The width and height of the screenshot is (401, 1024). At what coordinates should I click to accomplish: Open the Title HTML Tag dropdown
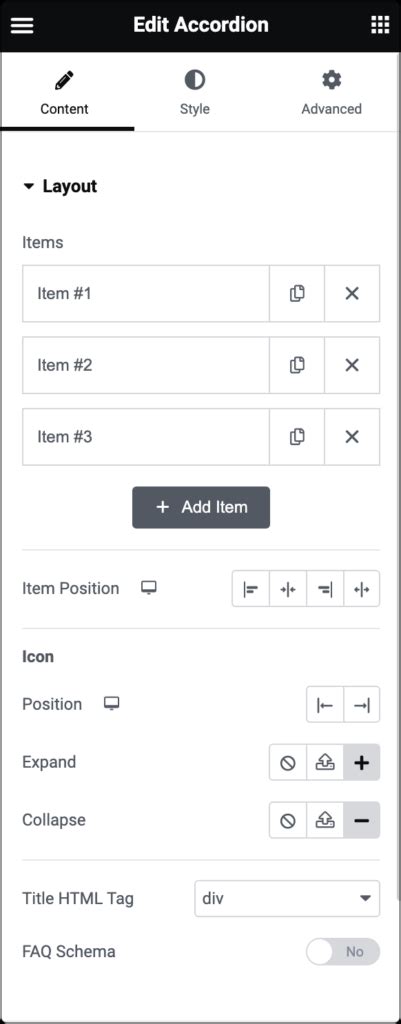click(x=287, y=899)
